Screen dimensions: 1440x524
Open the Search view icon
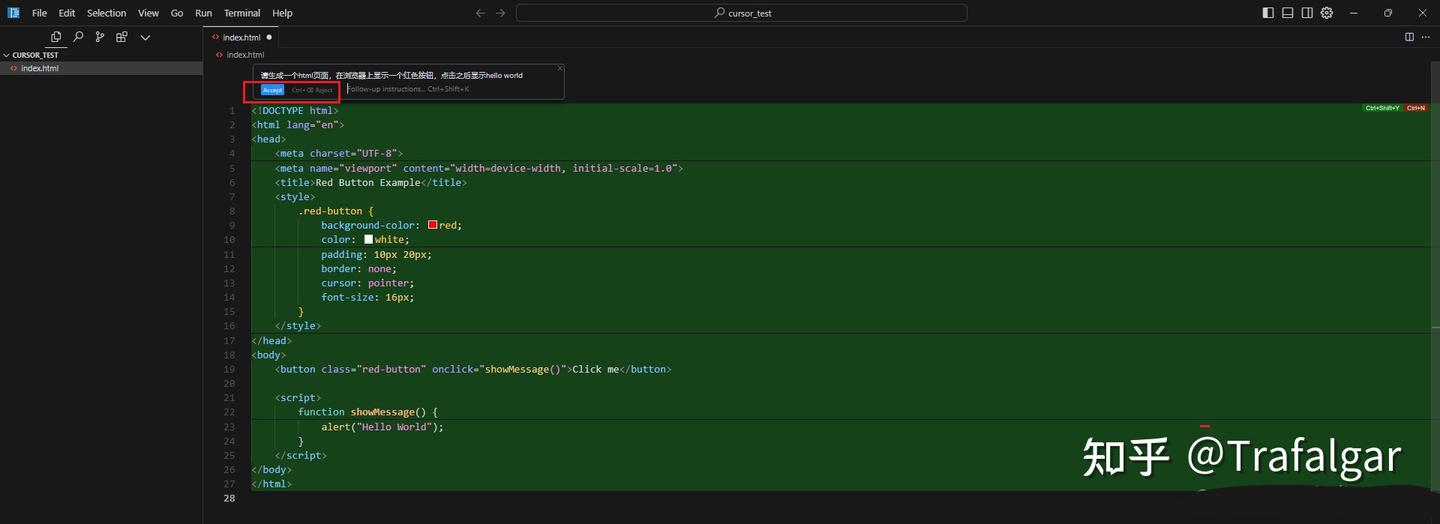(x=78, y=37)
